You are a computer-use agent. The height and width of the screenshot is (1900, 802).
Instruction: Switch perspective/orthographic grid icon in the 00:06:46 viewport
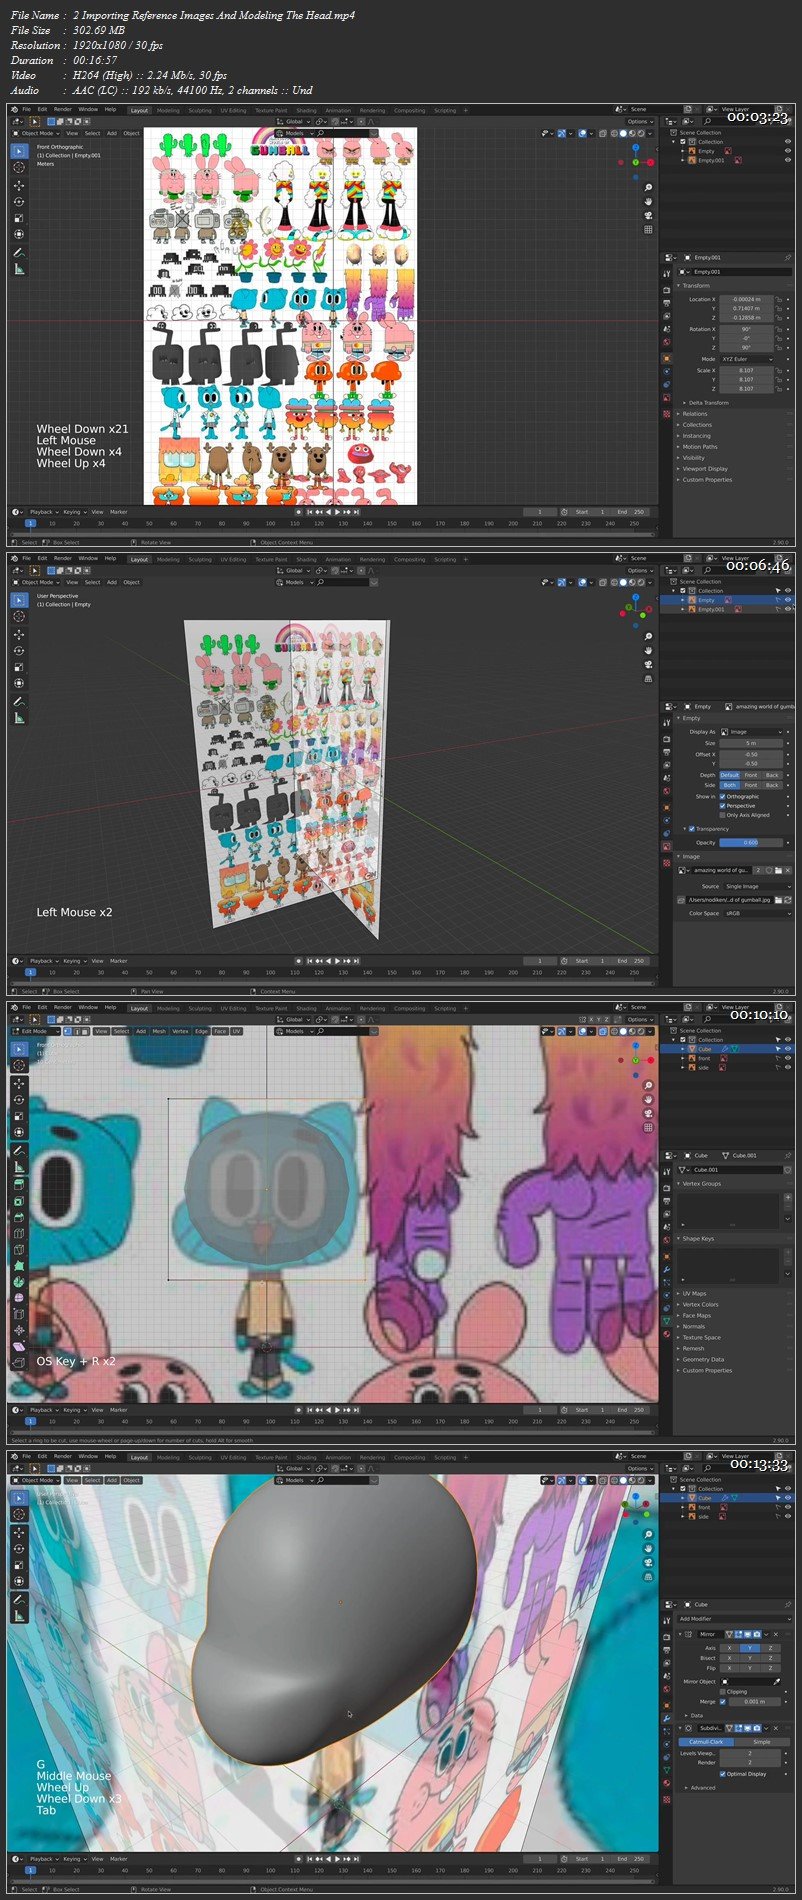pyautogui.click(x=648, y=679)
